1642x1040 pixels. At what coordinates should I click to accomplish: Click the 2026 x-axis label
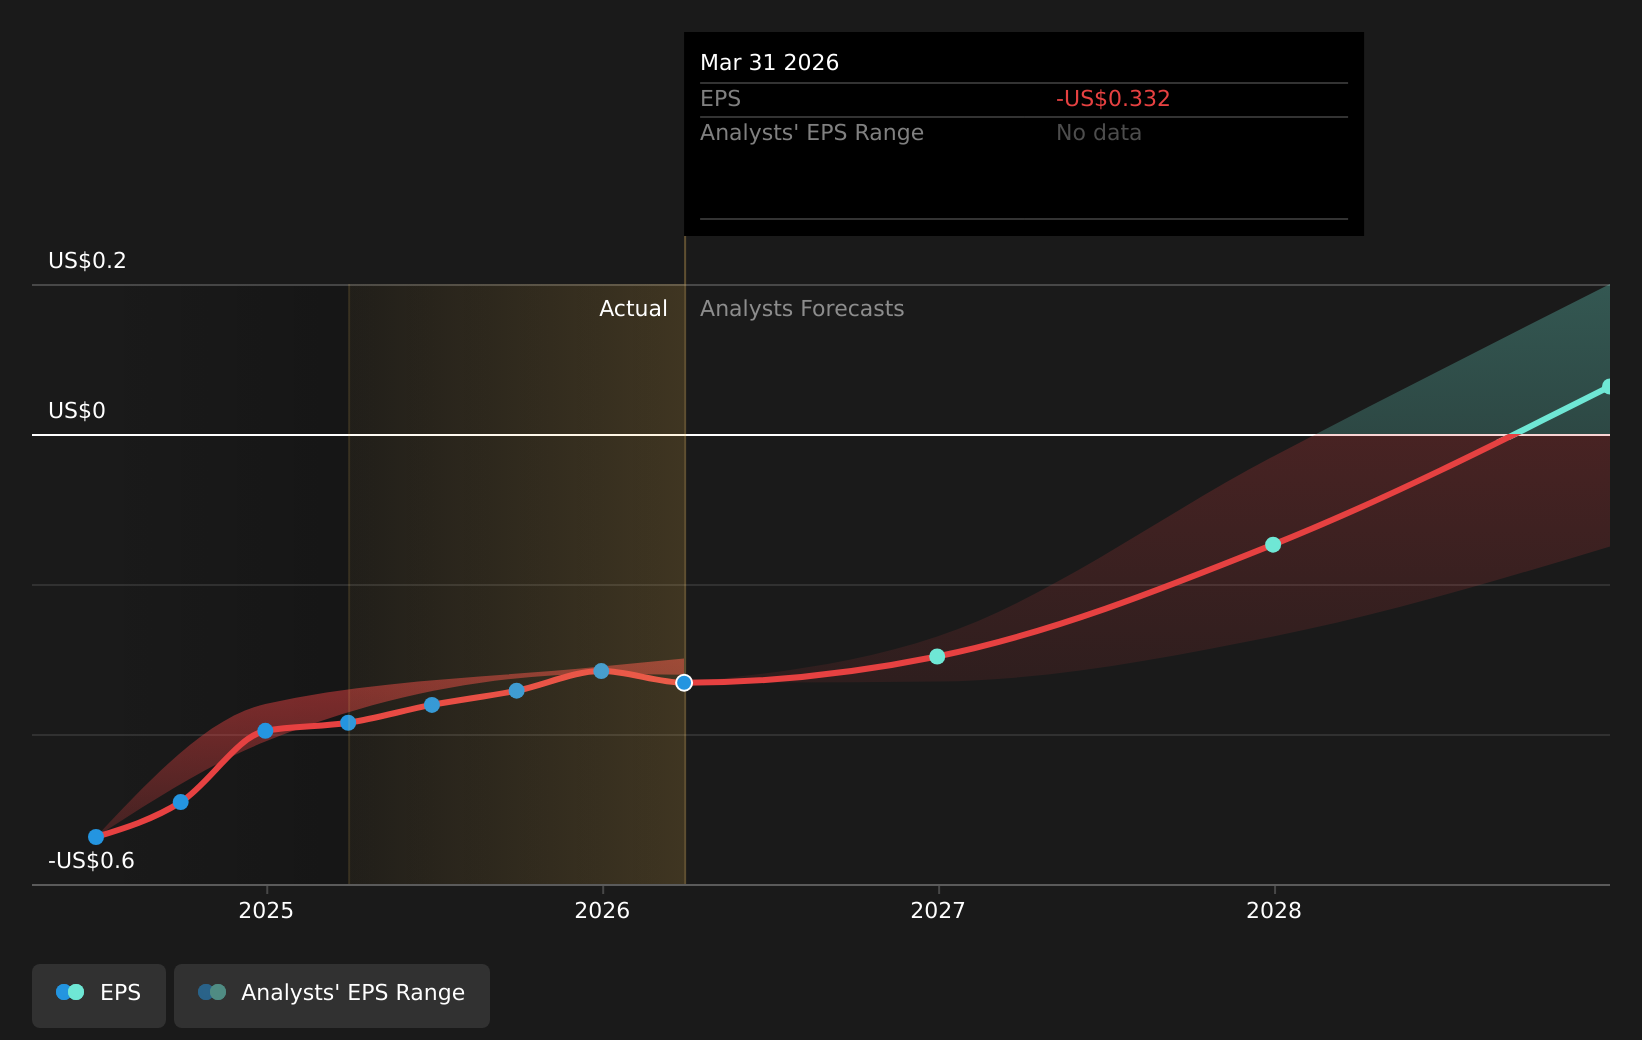(x=602, y=910)
